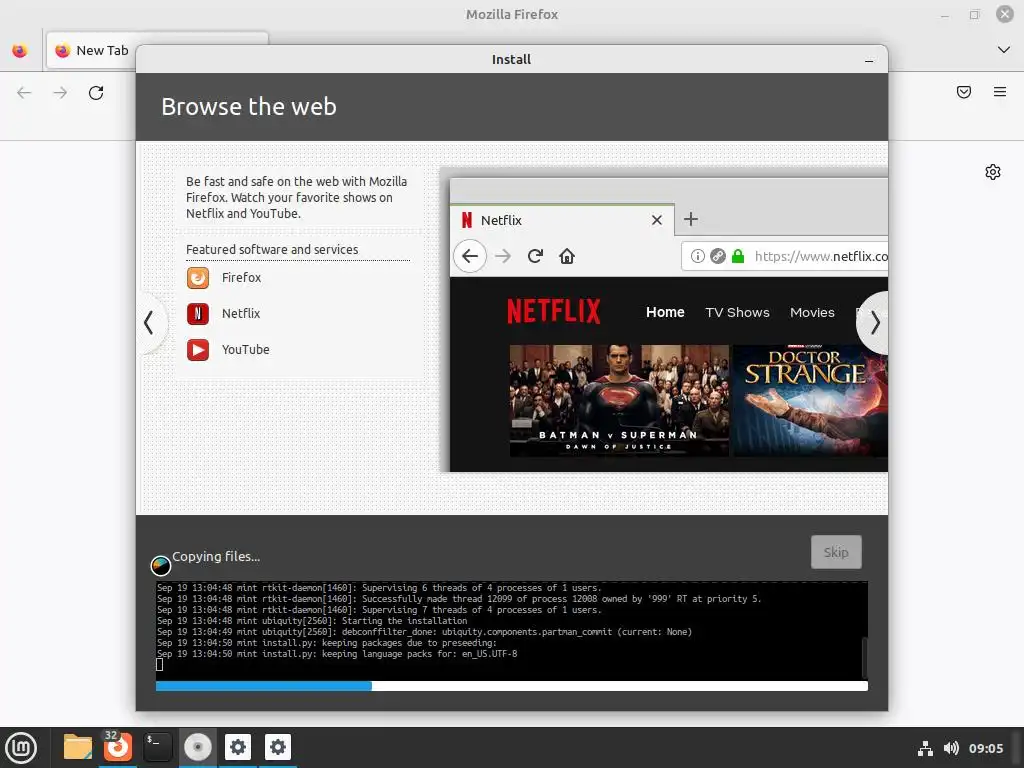Select the Firefox label in featured list
Screen dimensions: 1024x768
(241, 278)
